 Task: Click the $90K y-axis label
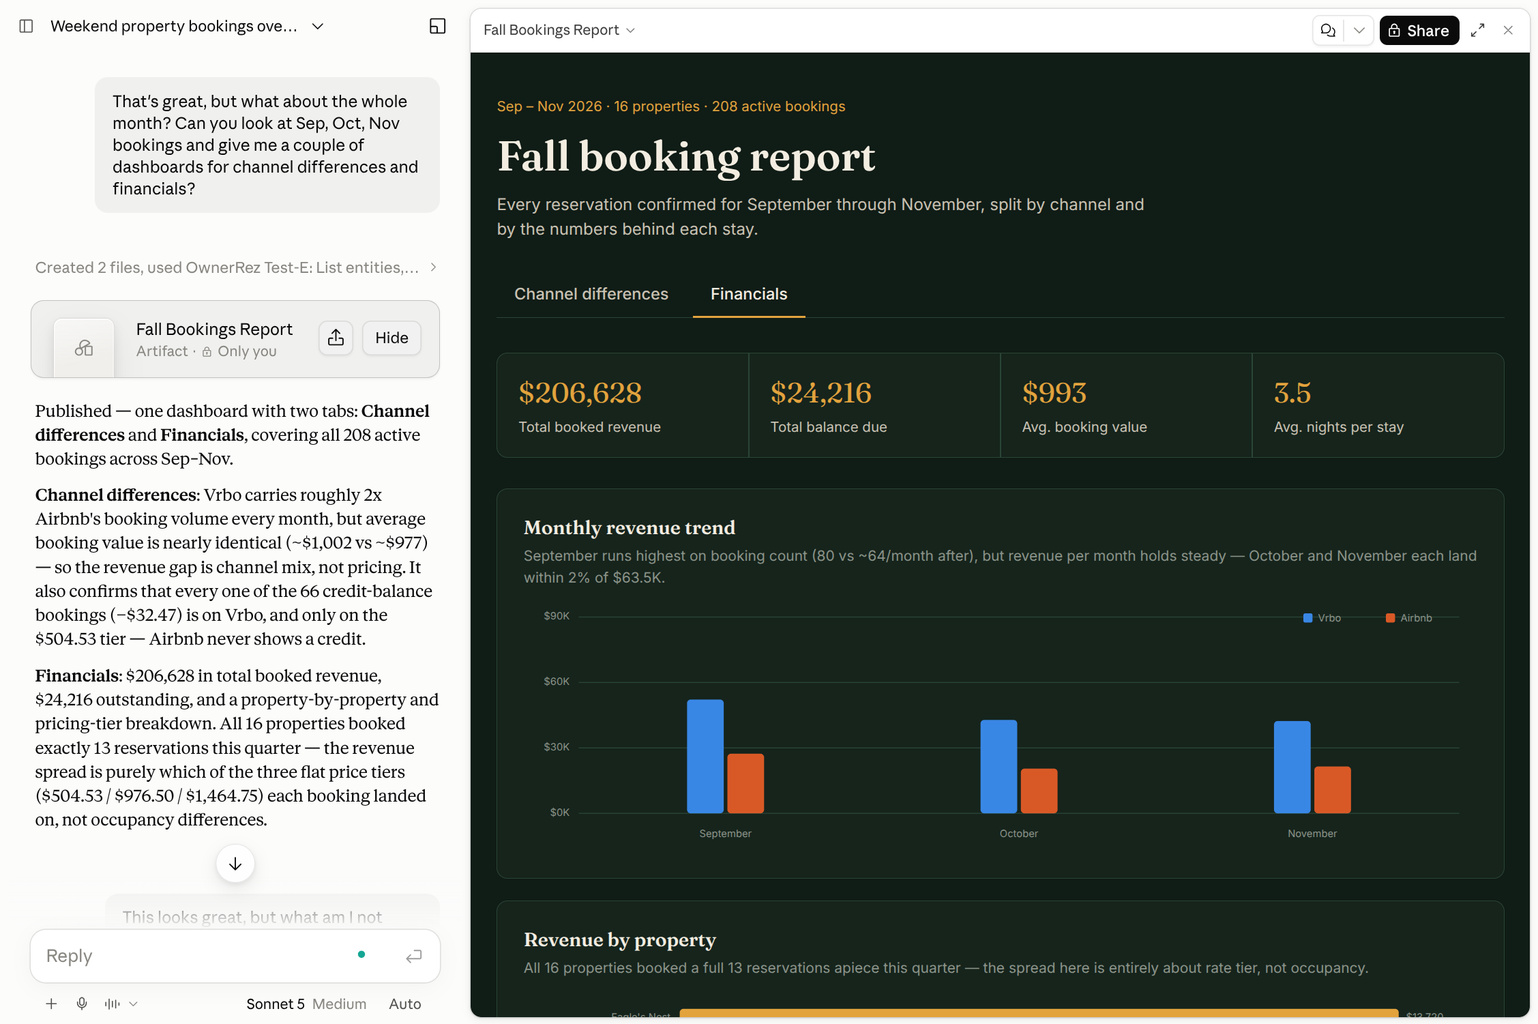click(x=556, y=616)
